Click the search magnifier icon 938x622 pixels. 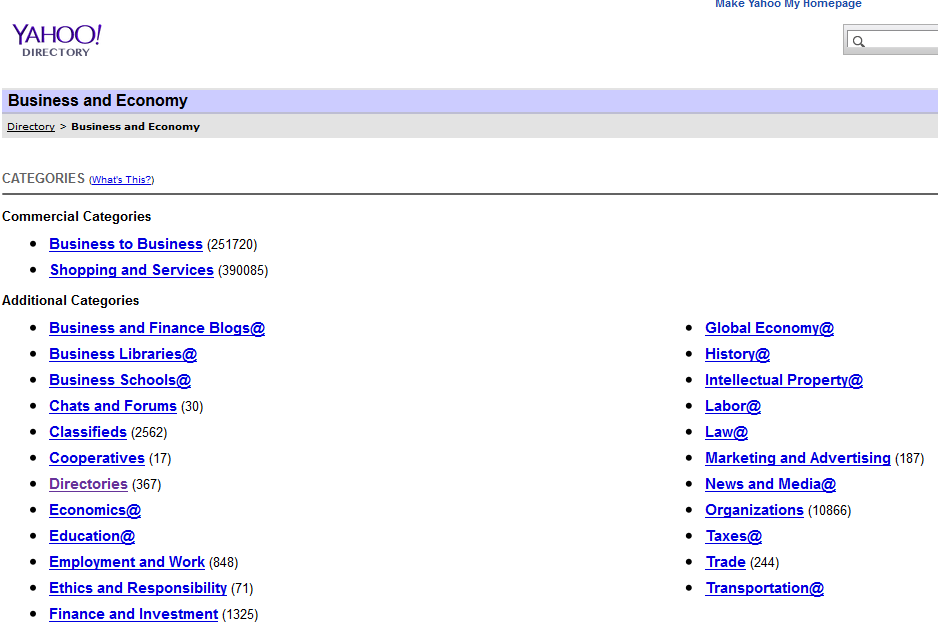pyautogui.click(x=858, y=41)
